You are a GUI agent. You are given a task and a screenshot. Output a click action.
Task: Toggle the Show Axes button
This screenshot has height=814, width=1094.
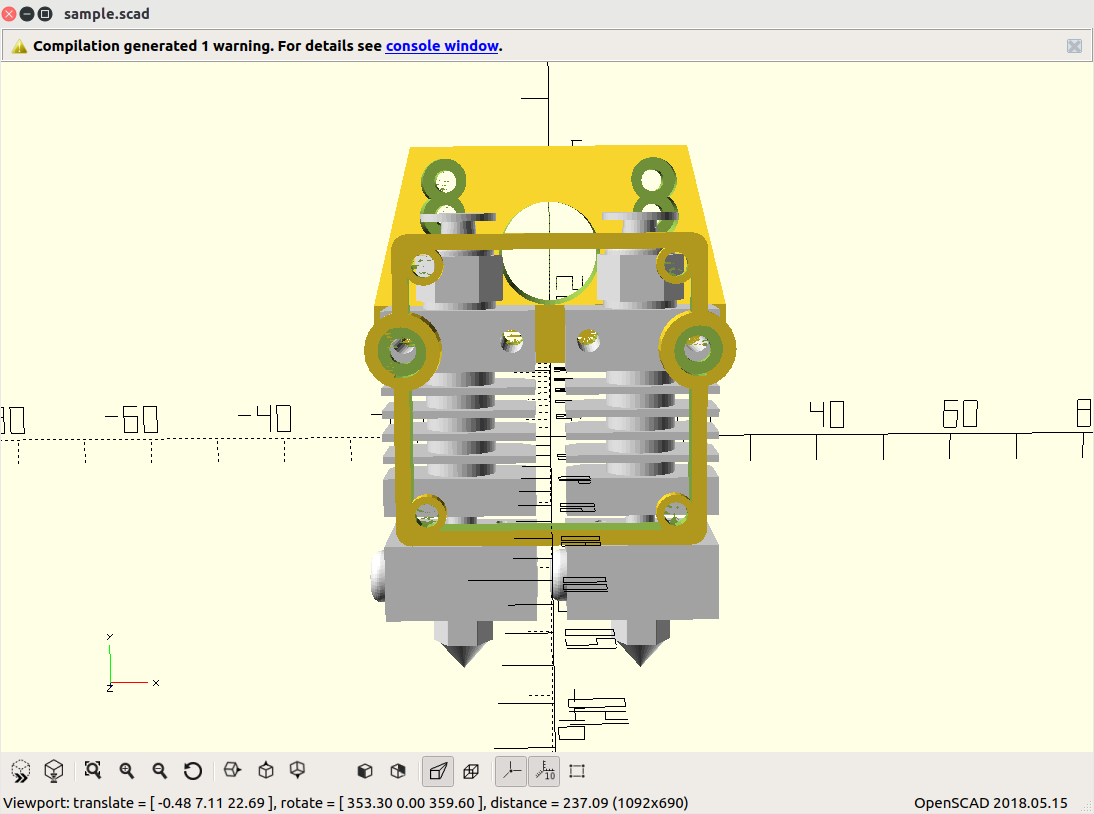[x=511, y=771]
